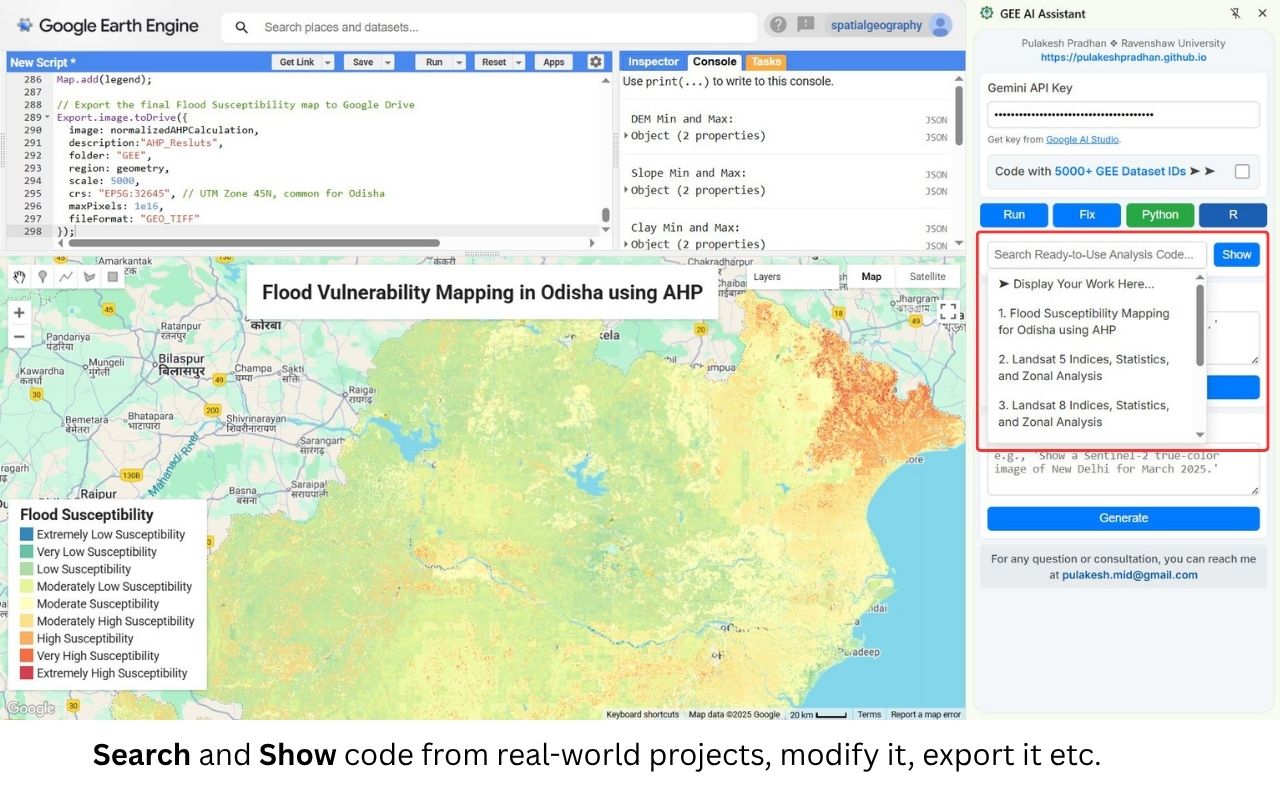Click the help question mark icon
Image resolution: width=1280 pixels, height=800 pixels.
777,25
